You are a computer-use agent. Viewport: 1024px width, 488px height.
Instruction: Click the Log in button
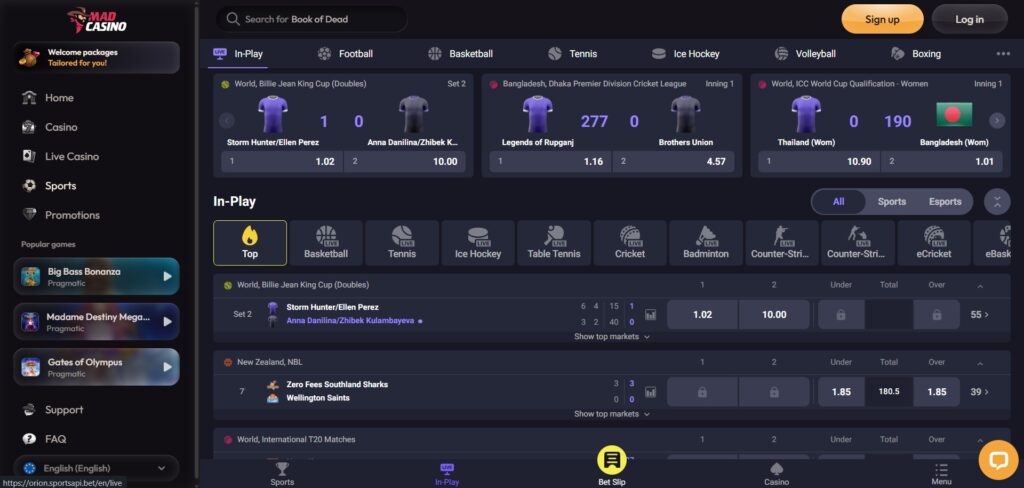point(969,19)
